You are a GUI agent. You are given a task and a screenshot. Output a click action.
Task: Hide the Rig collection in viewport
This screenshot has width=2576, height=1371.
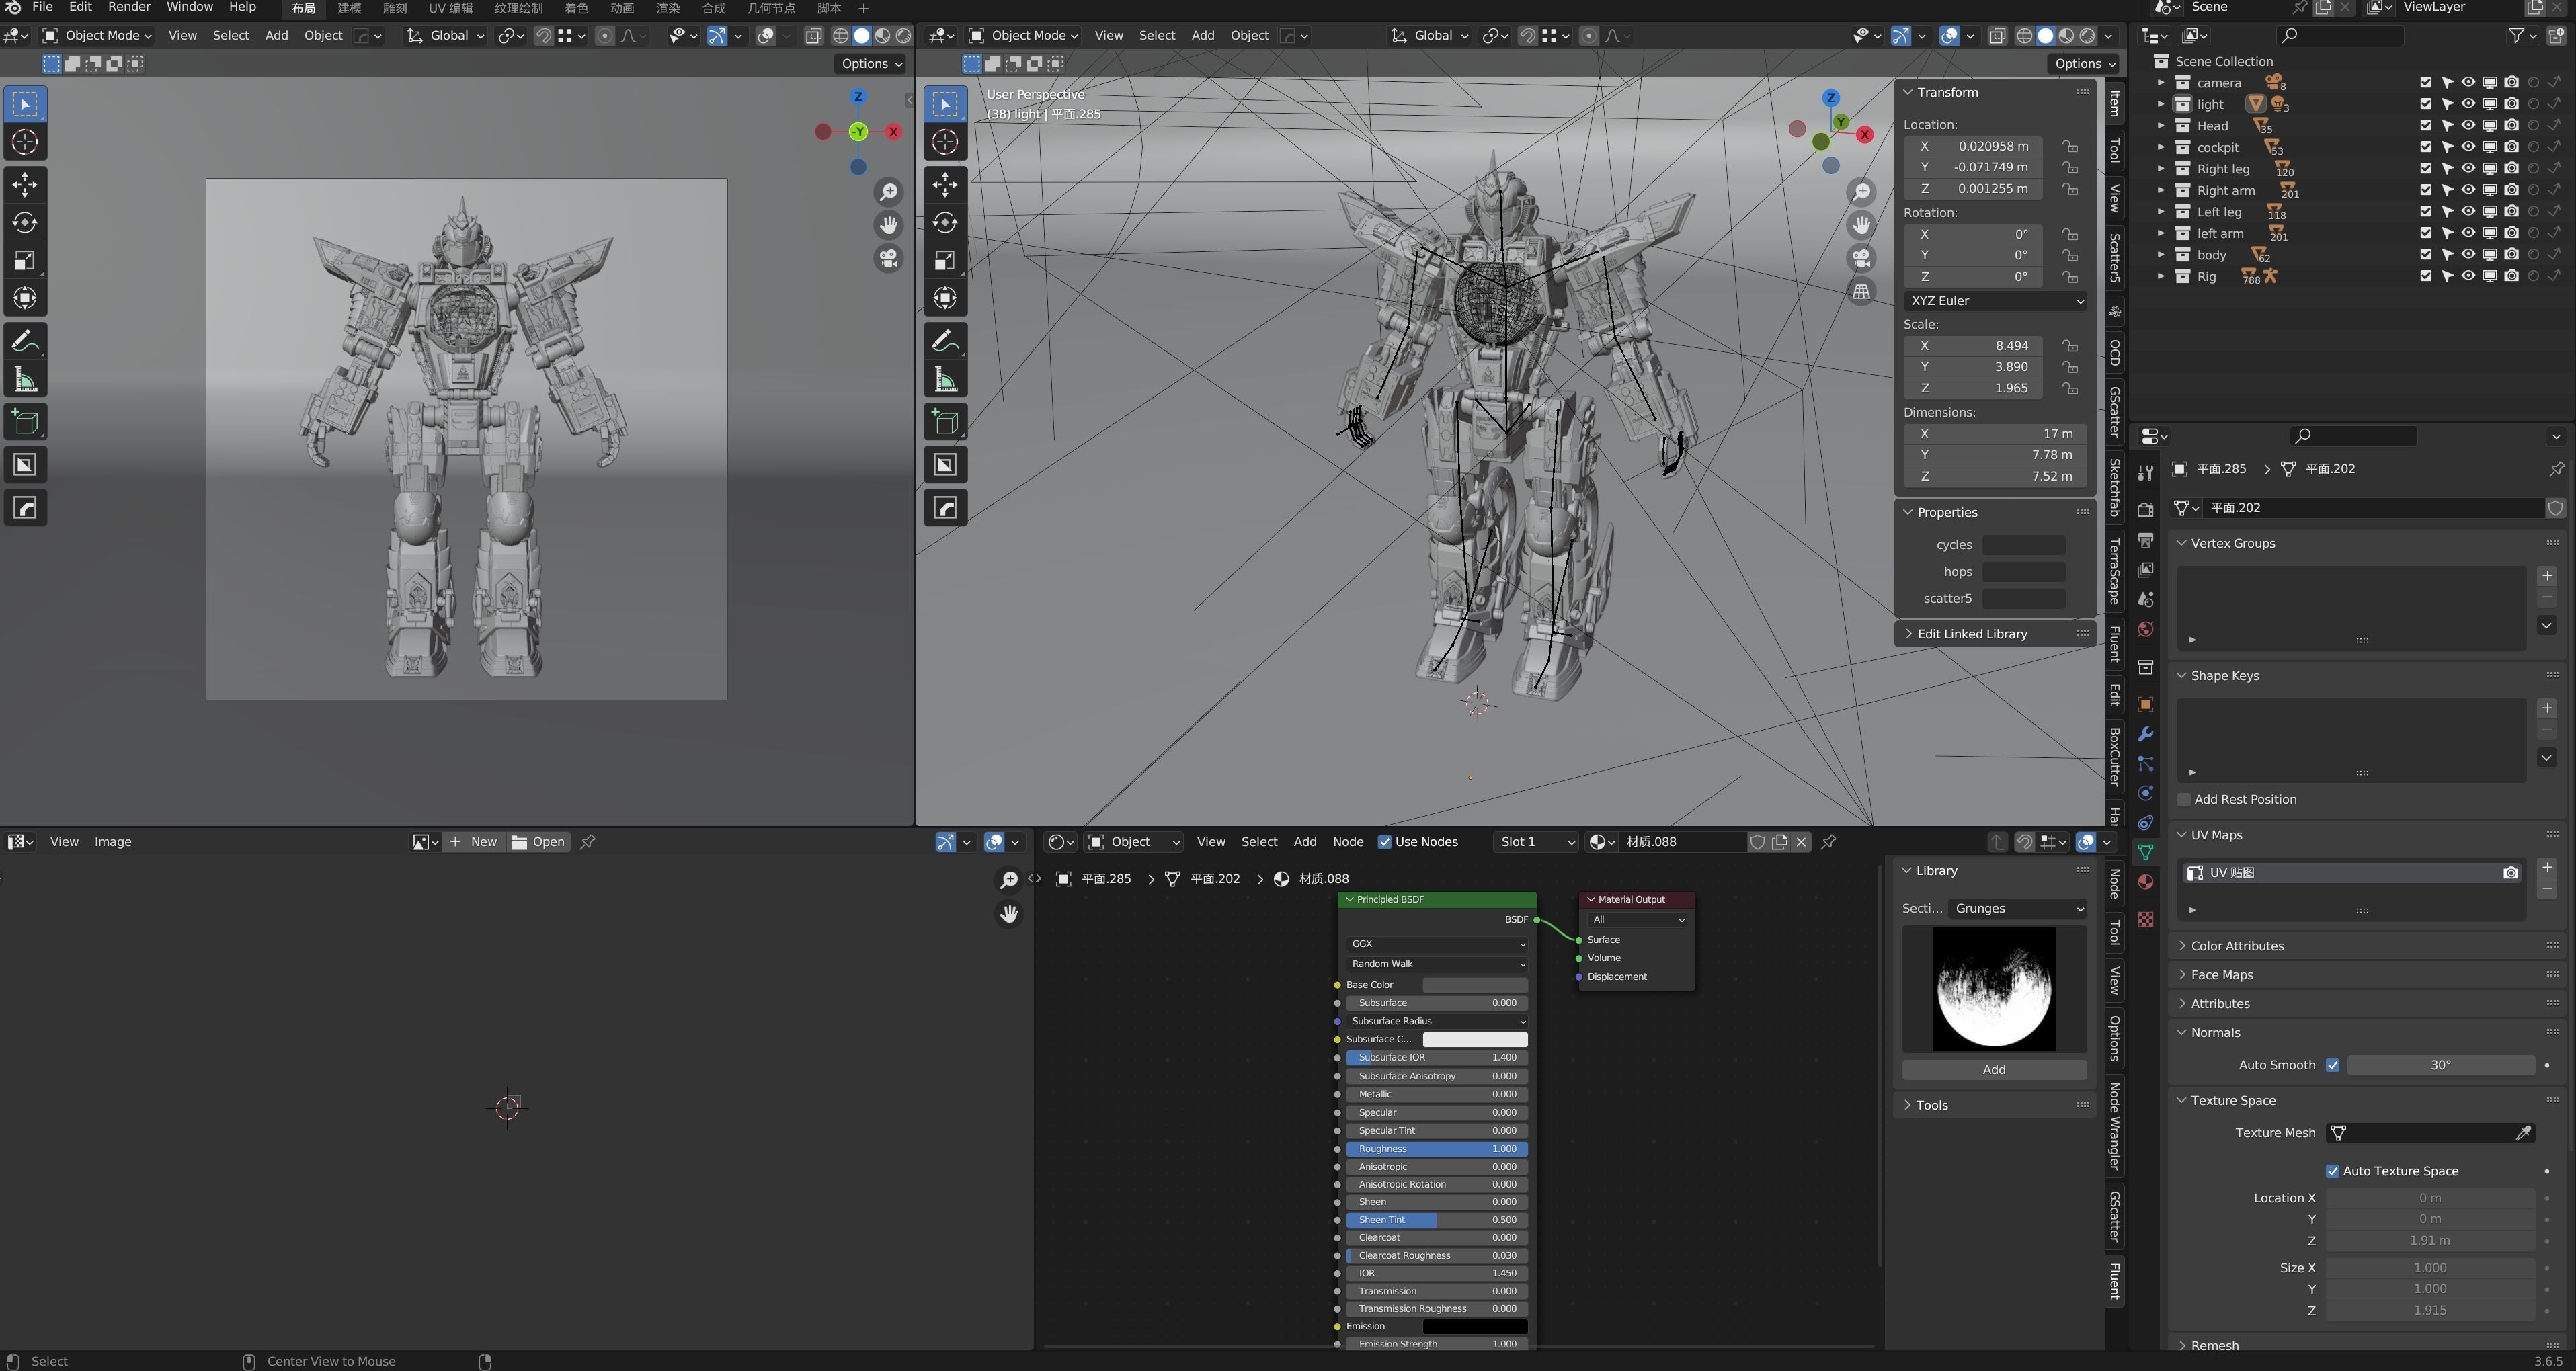[2468, 277]
